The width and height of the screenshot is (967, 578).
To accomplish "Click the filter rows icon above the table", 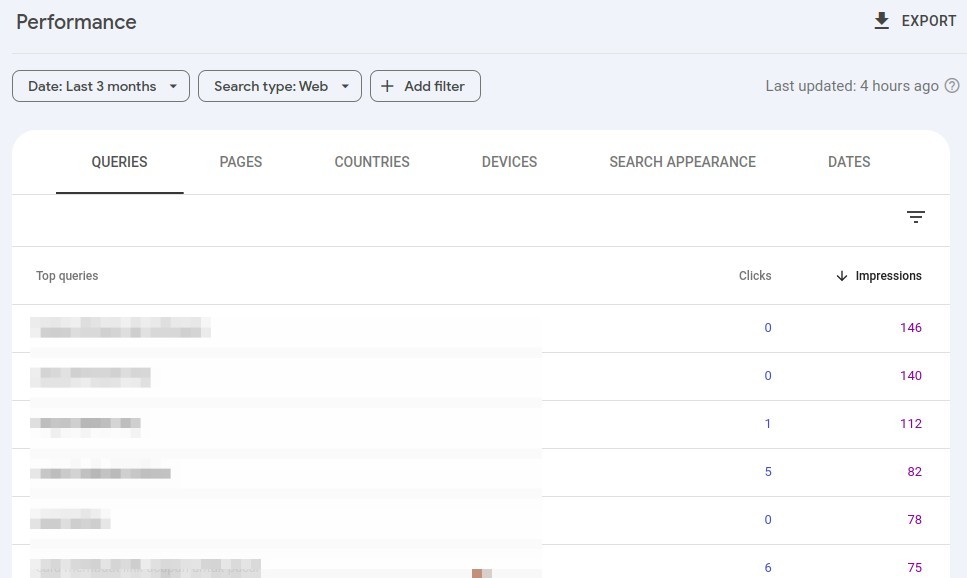I will [x=915, y=217].
